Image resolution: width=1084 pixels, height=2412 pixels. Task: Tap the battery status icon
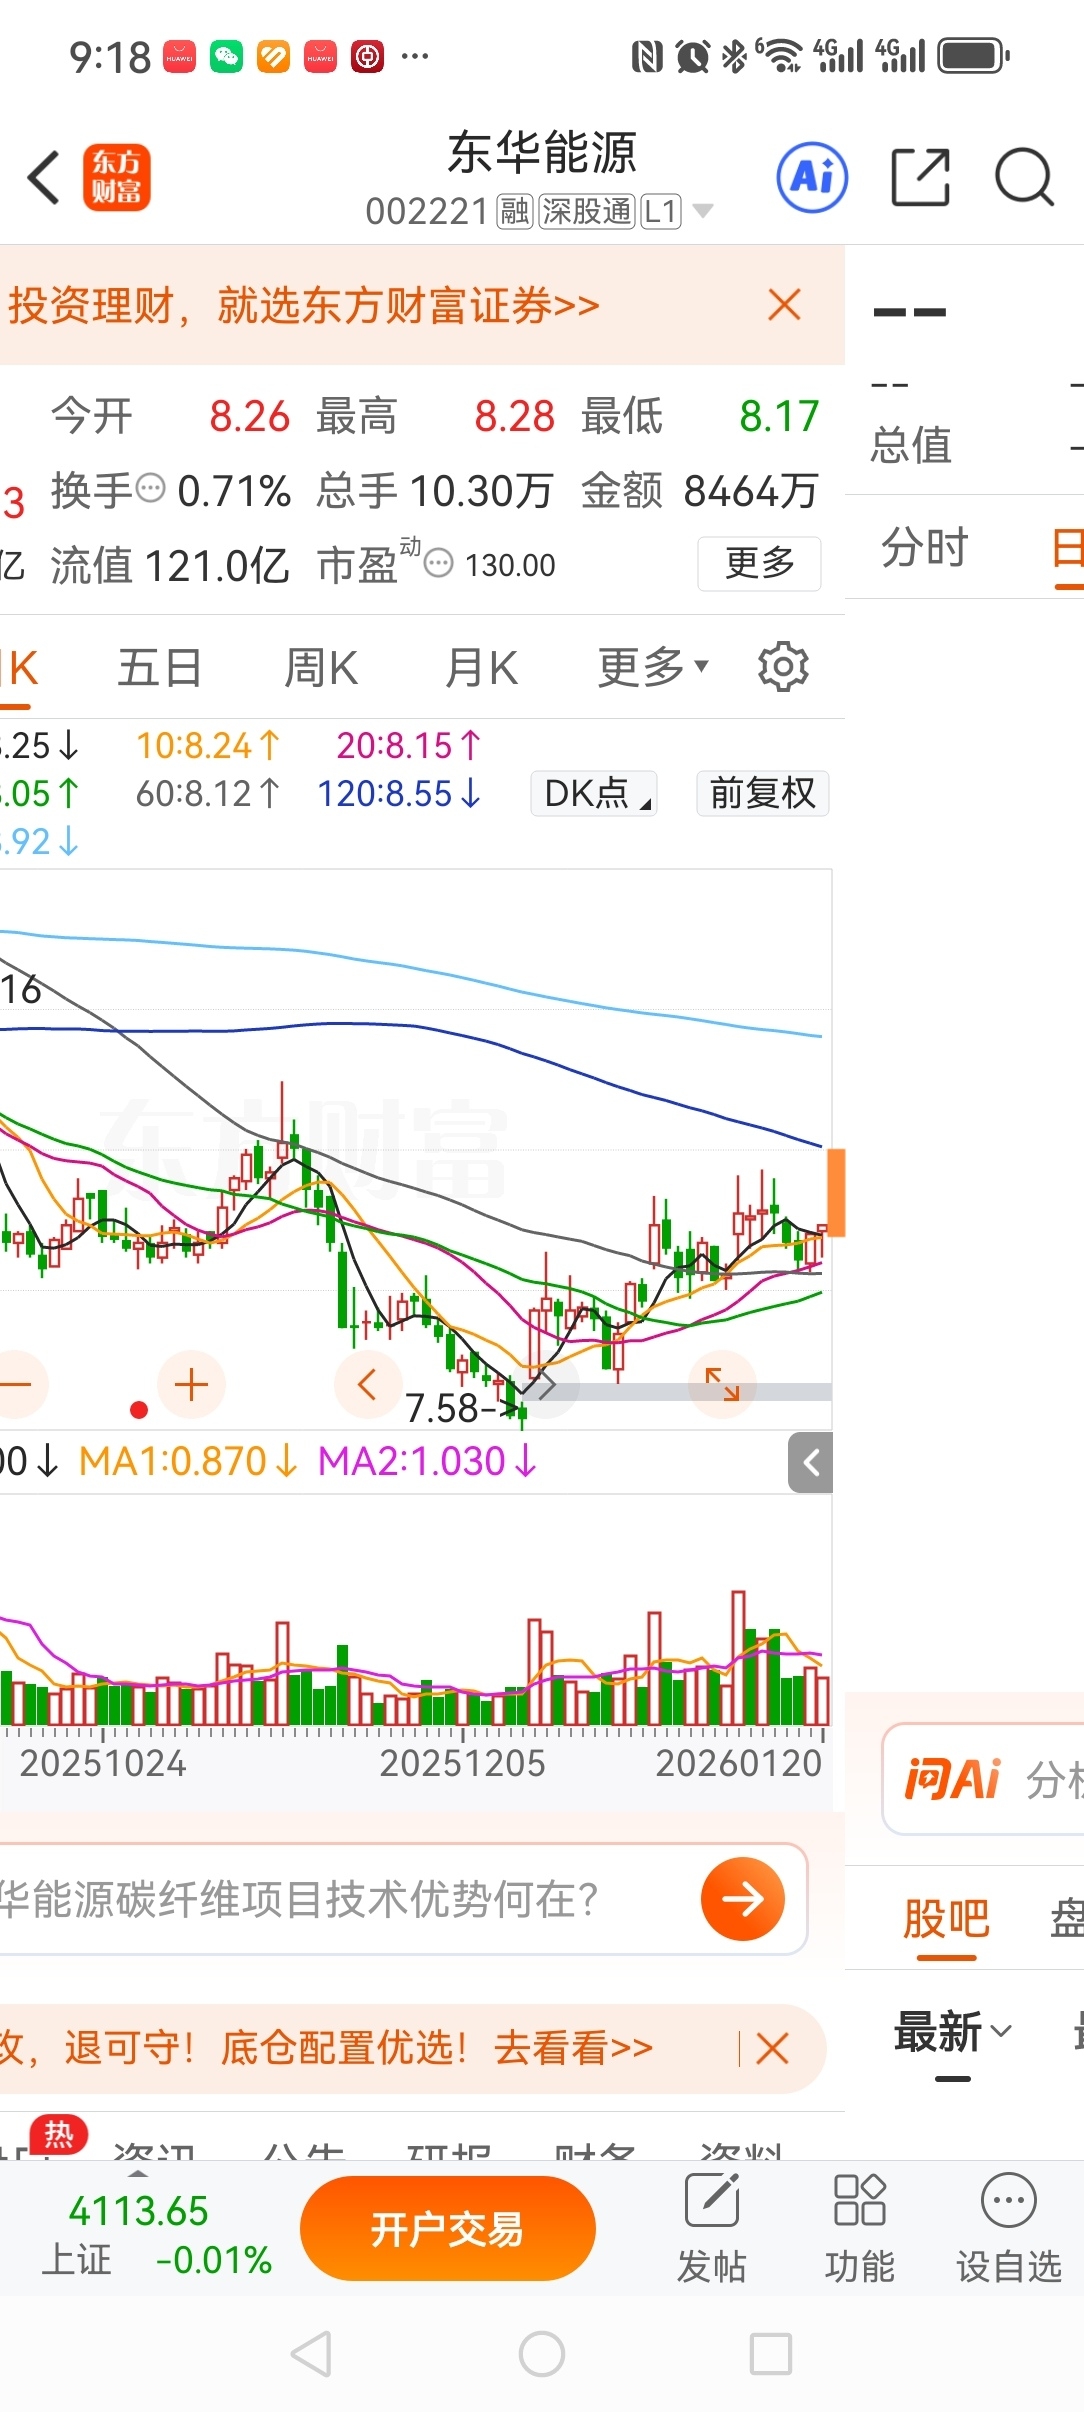pyautogui.click(x=972, y=56)
